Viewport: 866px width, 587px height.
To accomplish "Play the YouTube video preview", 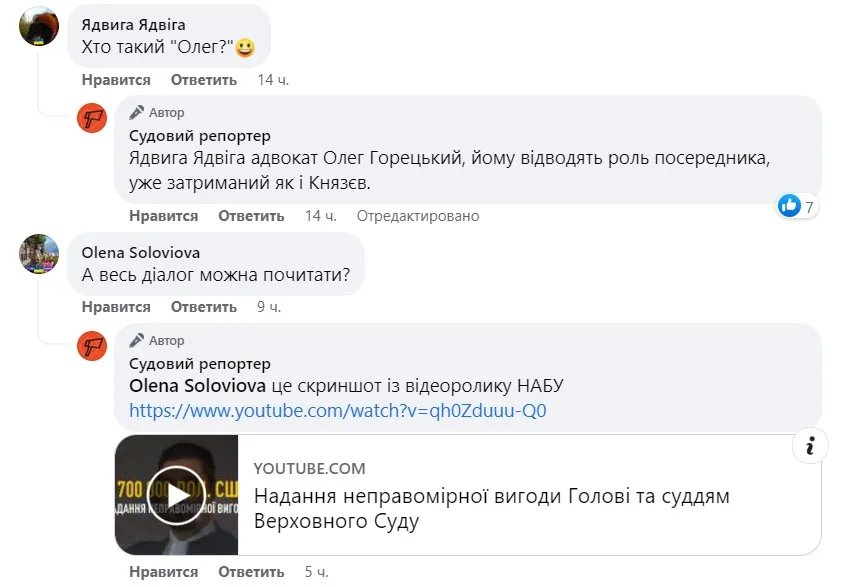I will 177,495.
